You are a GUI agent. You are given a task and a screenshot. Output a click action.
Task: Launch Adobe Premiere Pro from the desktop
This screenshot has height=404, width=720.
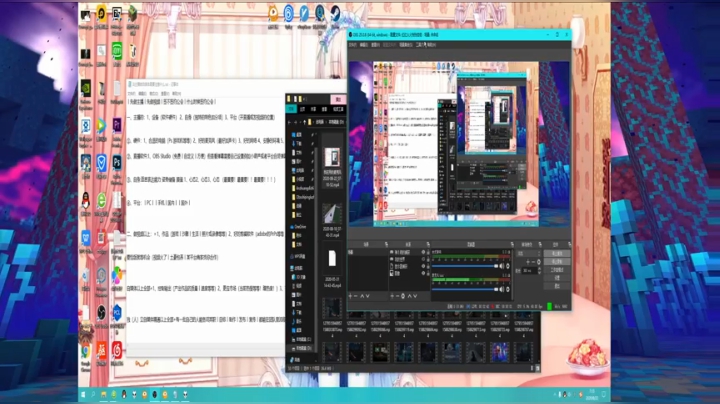click(x=117, y=125)
